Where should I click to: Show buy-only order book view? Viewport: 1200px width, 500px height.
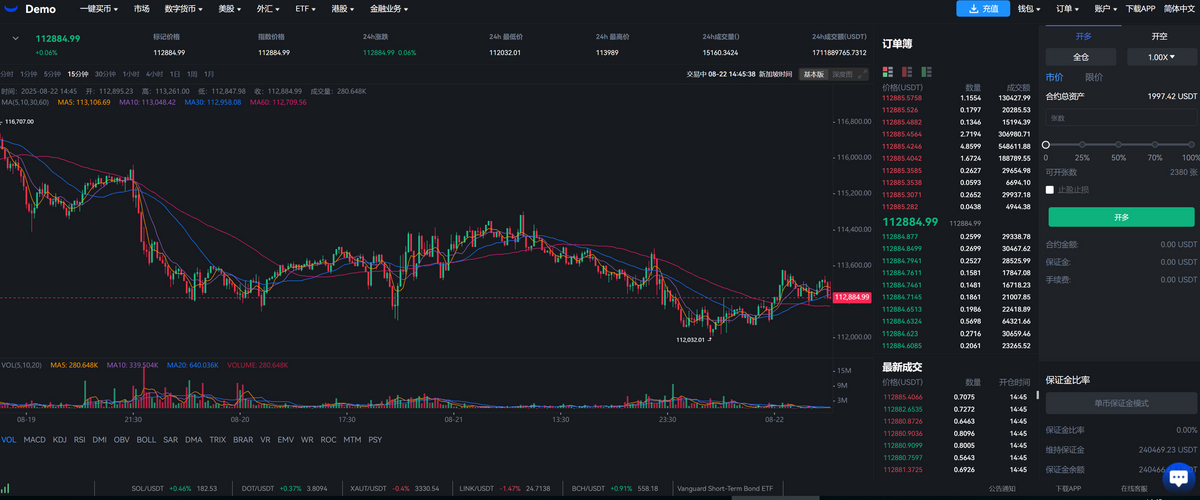tap(927, 71)
